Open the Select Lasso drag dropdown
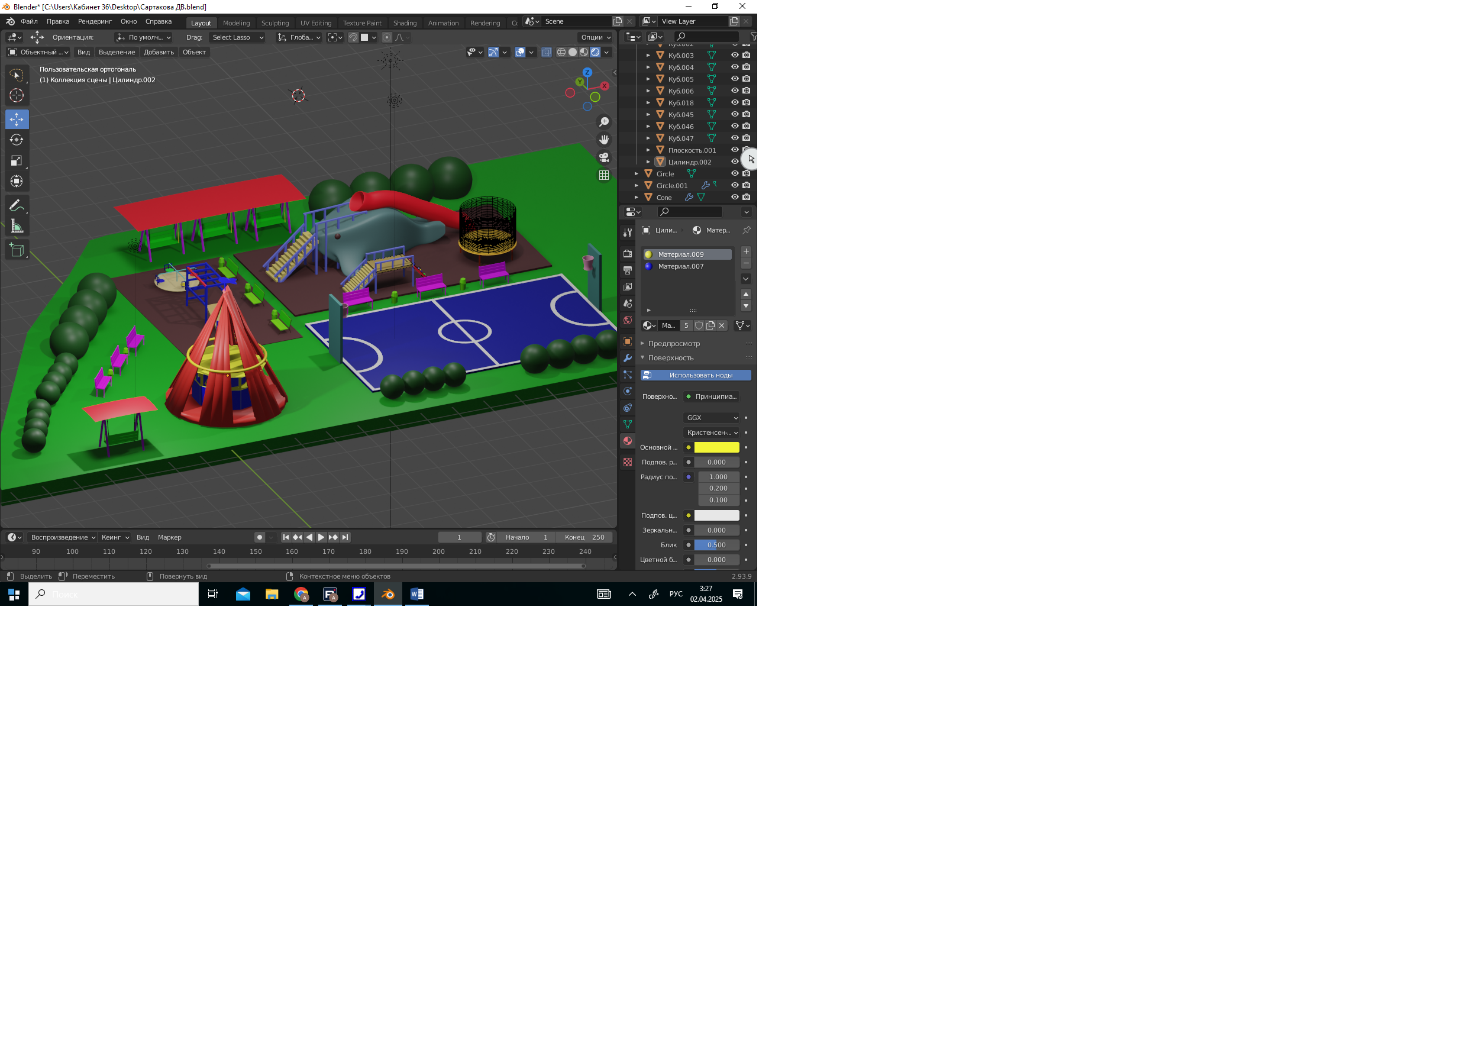This screenshot has height=1052, width=1473. [x=238, y=38]
